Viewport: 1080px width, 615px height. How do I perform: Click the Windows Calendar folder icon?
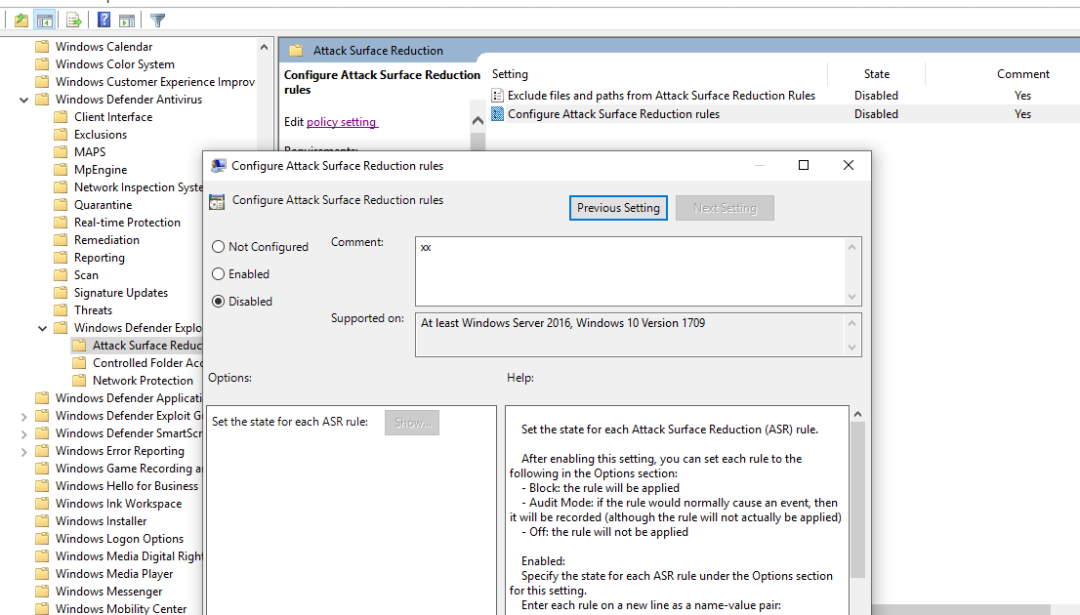pyautogui.click(x=42, y=46)
